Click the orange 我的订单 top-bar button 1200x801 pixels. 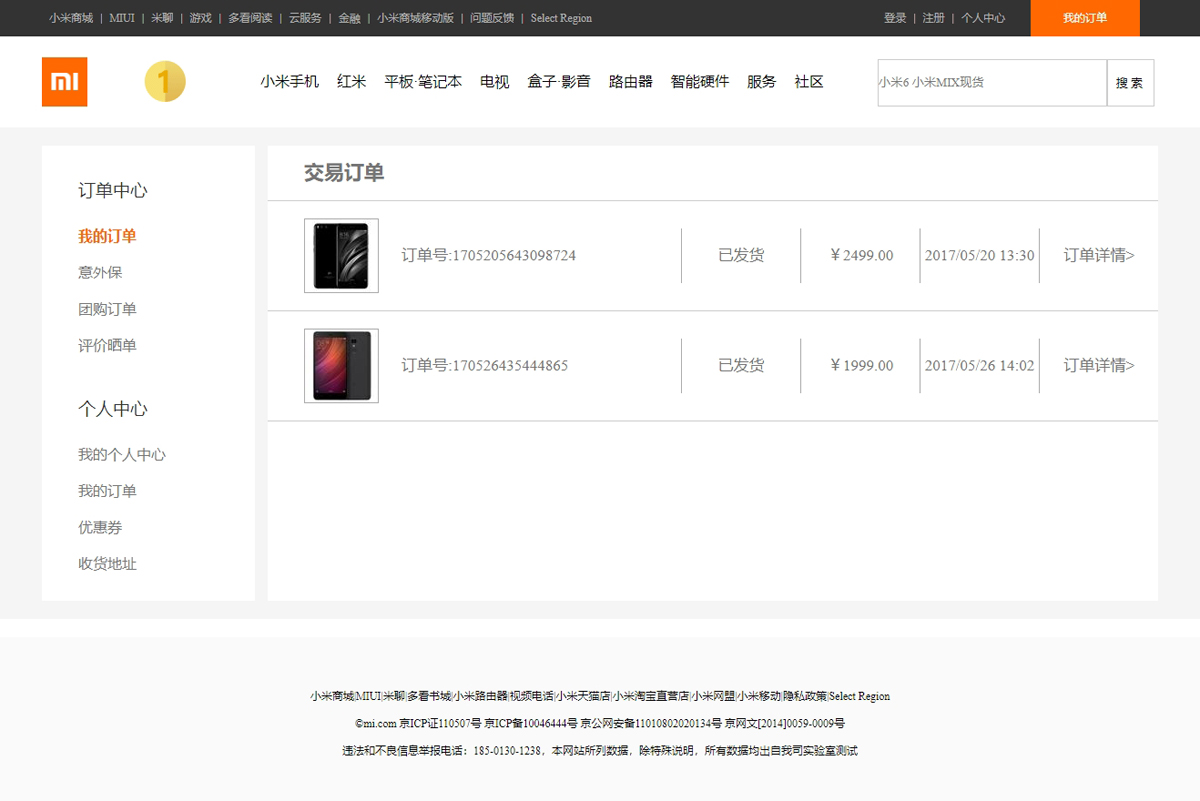[1085, 18]
